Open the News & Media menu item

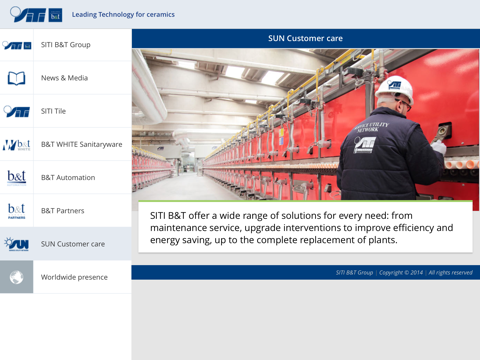[66, 78]
